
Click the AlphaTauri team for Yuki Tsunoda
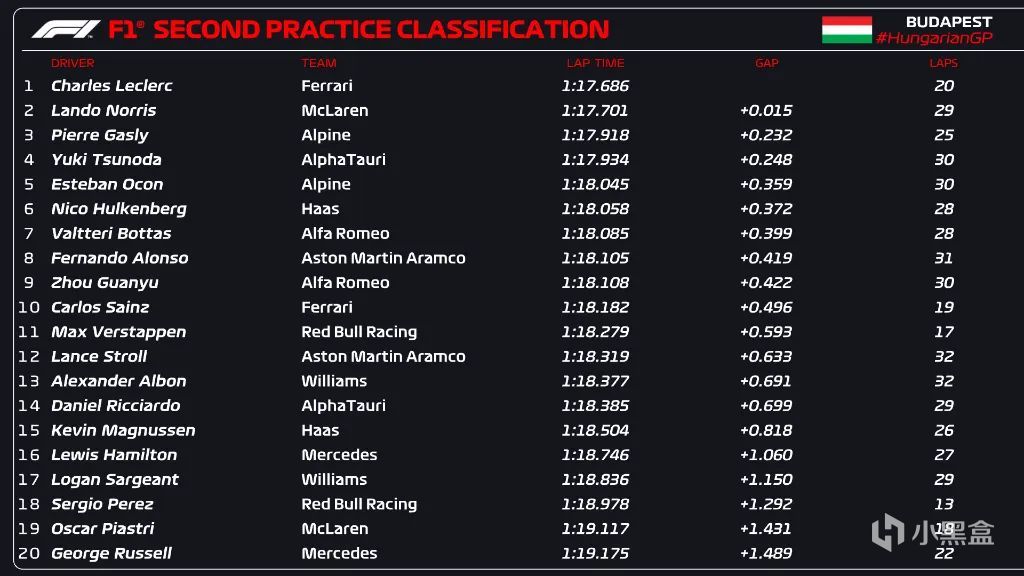point(344,159)
